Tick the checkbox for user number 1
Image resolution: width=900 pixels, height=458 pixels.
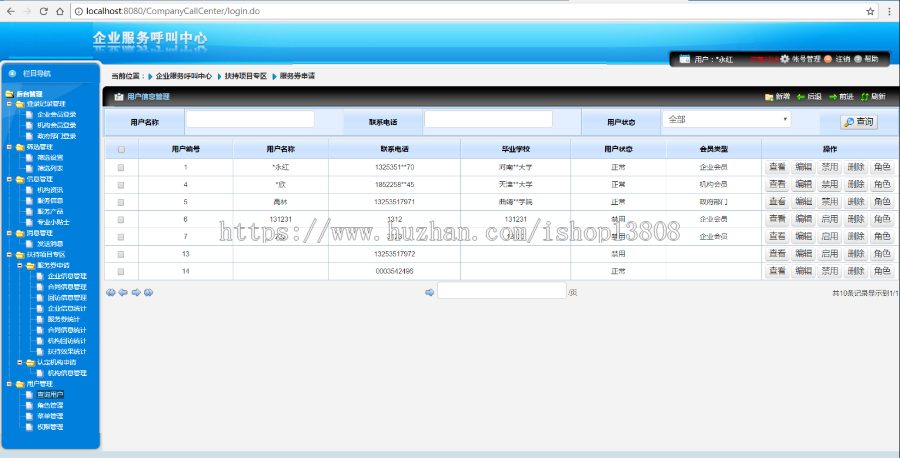click(121, 168)
